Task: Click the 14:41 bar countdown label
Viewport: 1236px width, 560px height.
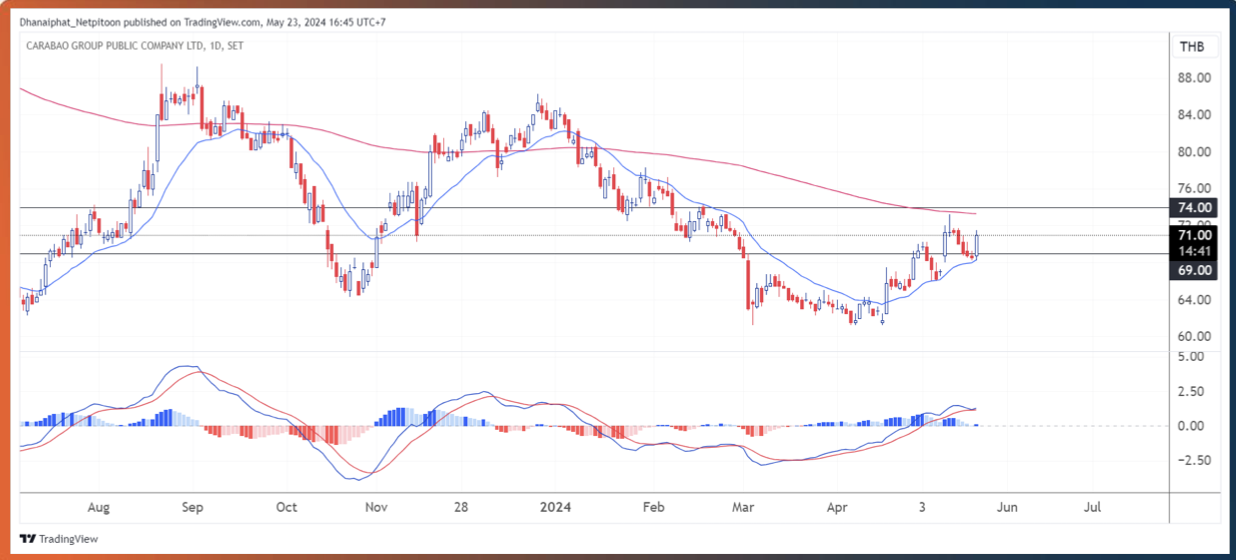Action: coord(1194,251)
